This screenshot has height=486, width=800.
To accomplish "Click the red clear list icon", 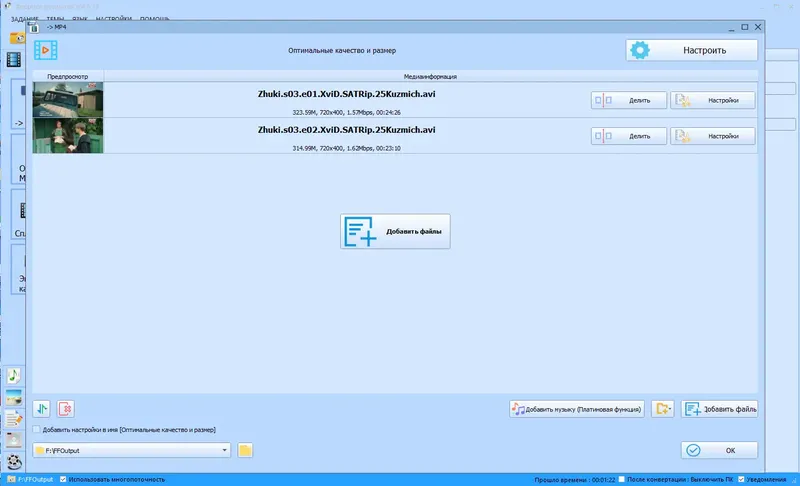I will (66, 408).
